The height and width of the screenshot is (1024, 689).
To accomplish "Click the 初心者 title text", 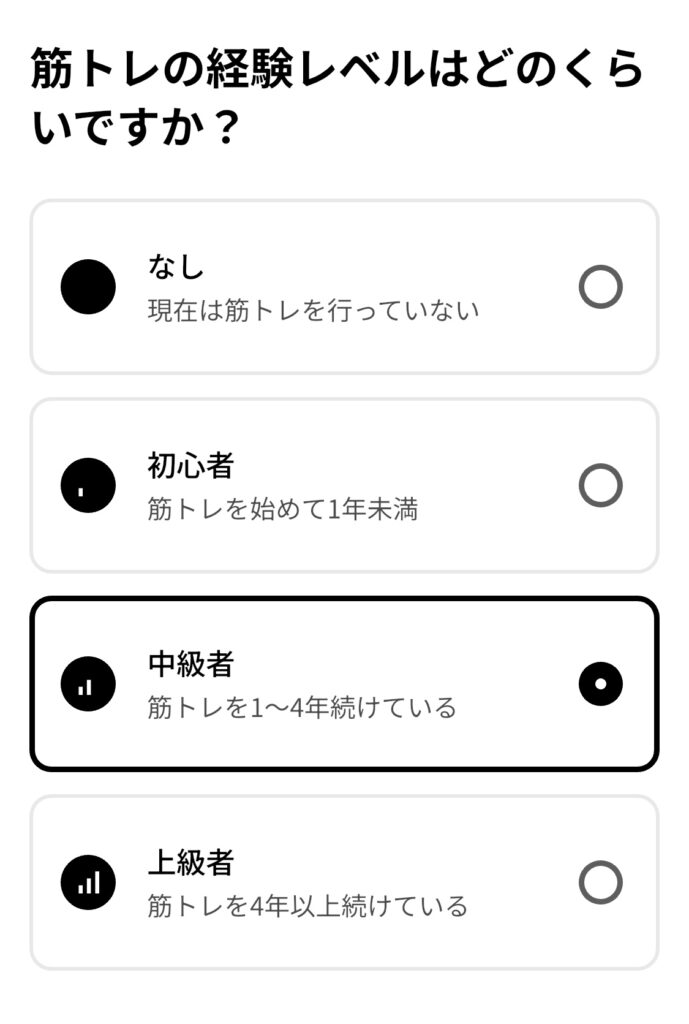I will pos(191,466).
